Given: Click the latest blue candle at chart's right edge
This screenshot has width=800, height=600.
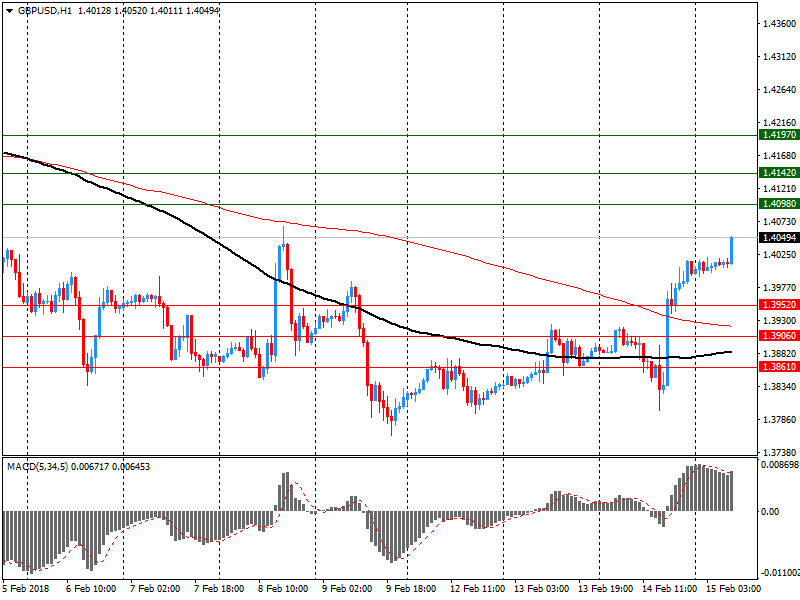Looking at the screenshot, I should coord(732,250).
